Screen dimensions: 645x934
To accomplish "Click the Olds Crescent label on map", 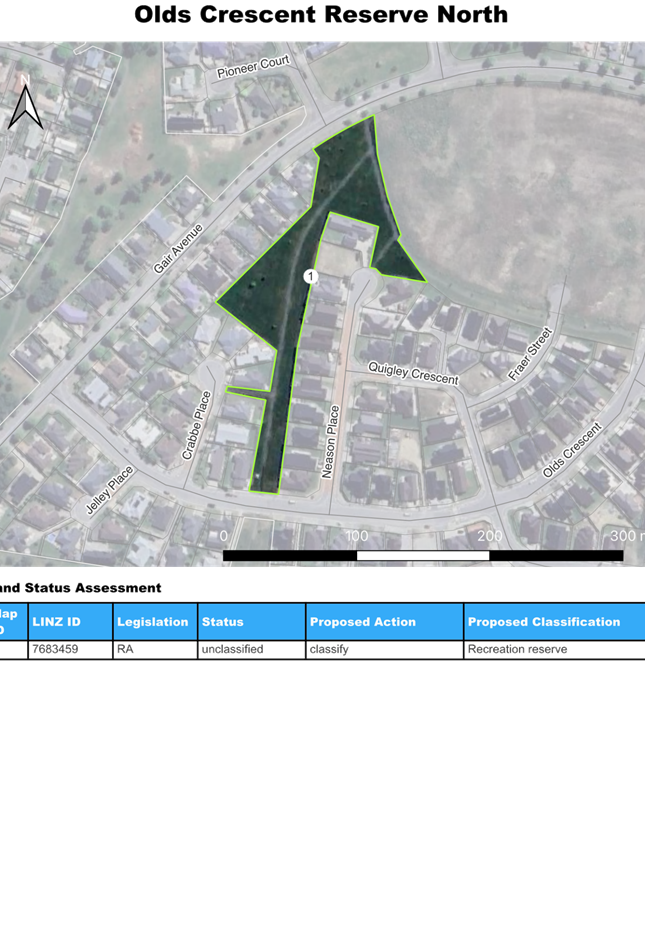I will coord(572,450).
